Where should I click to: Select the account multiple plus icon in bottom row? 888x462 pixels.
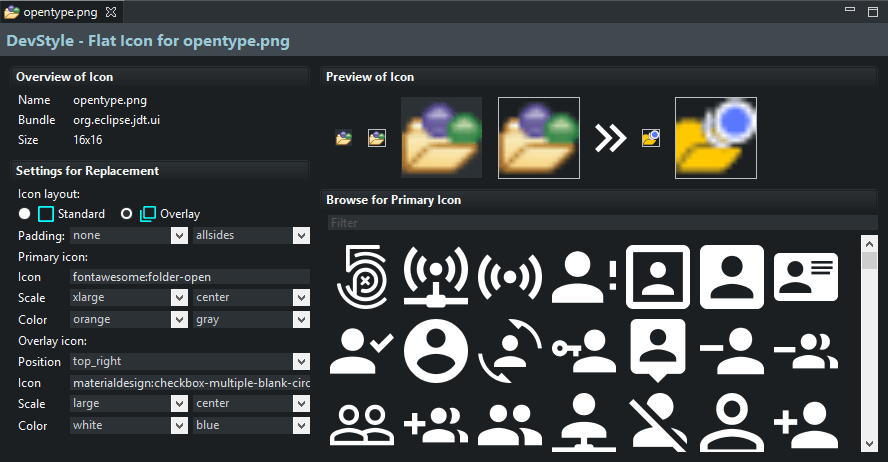tap(436, 425)
